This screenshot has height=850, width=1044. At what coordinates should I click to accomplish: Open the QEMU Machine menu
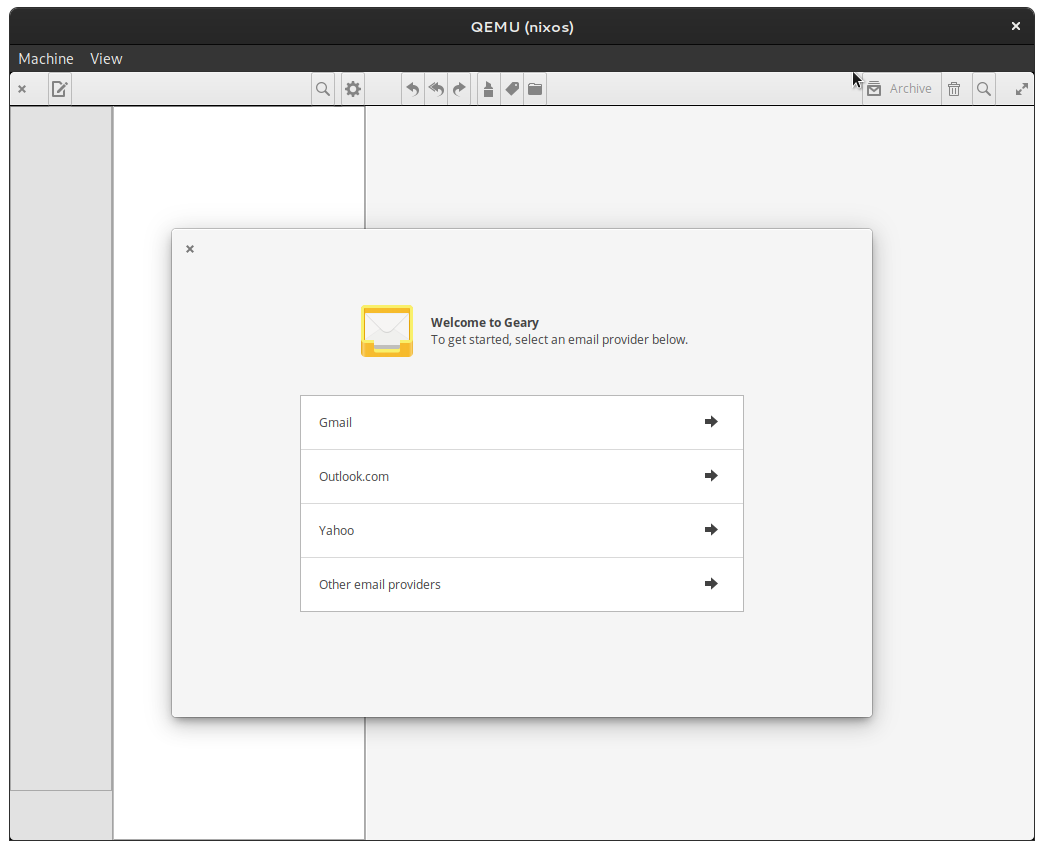(46, 59)
